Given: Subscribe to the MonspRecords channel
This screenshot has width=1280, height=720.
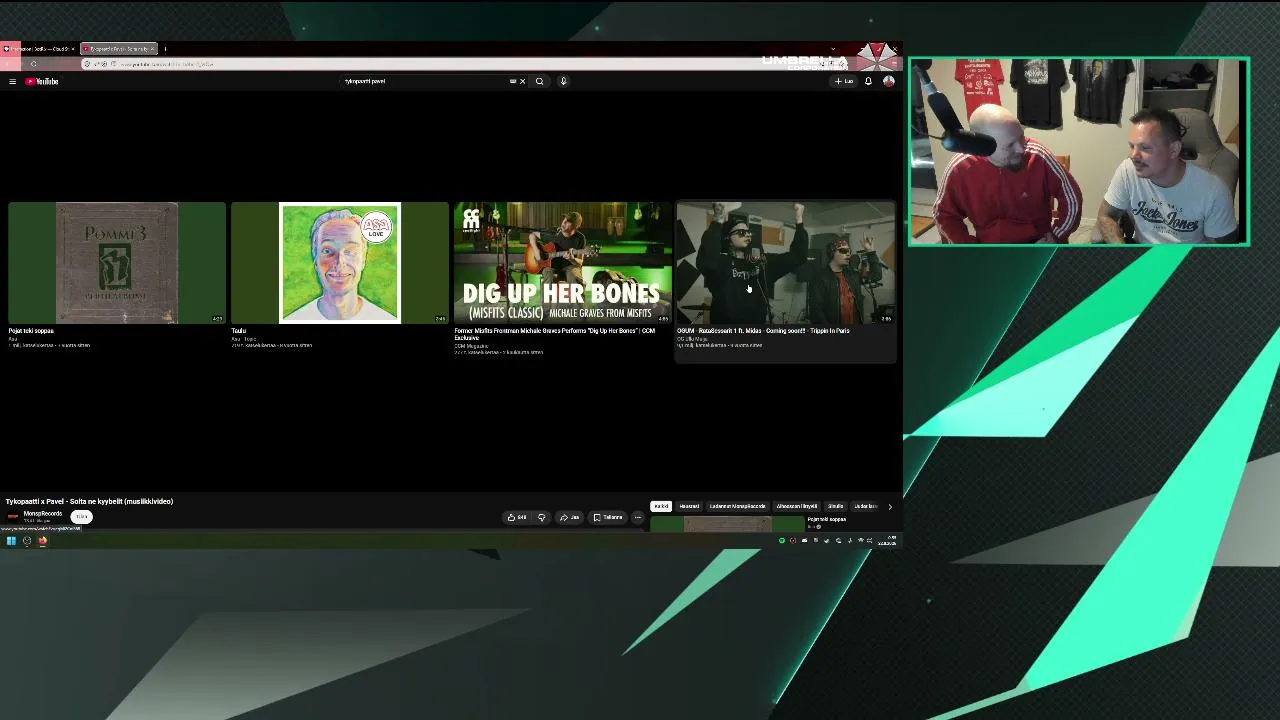Looking at the screenshot, I should coord(82,516).
